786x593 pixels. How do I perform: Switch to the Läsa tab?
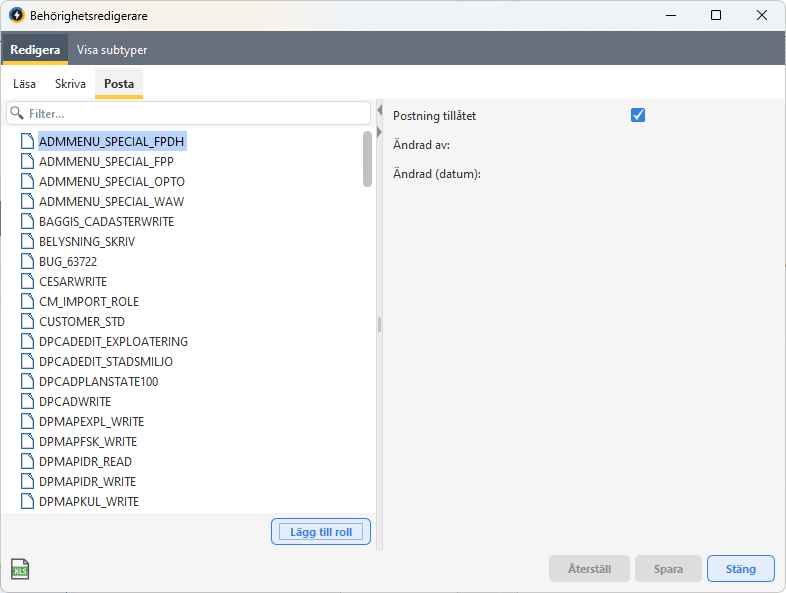click(25, 84)
